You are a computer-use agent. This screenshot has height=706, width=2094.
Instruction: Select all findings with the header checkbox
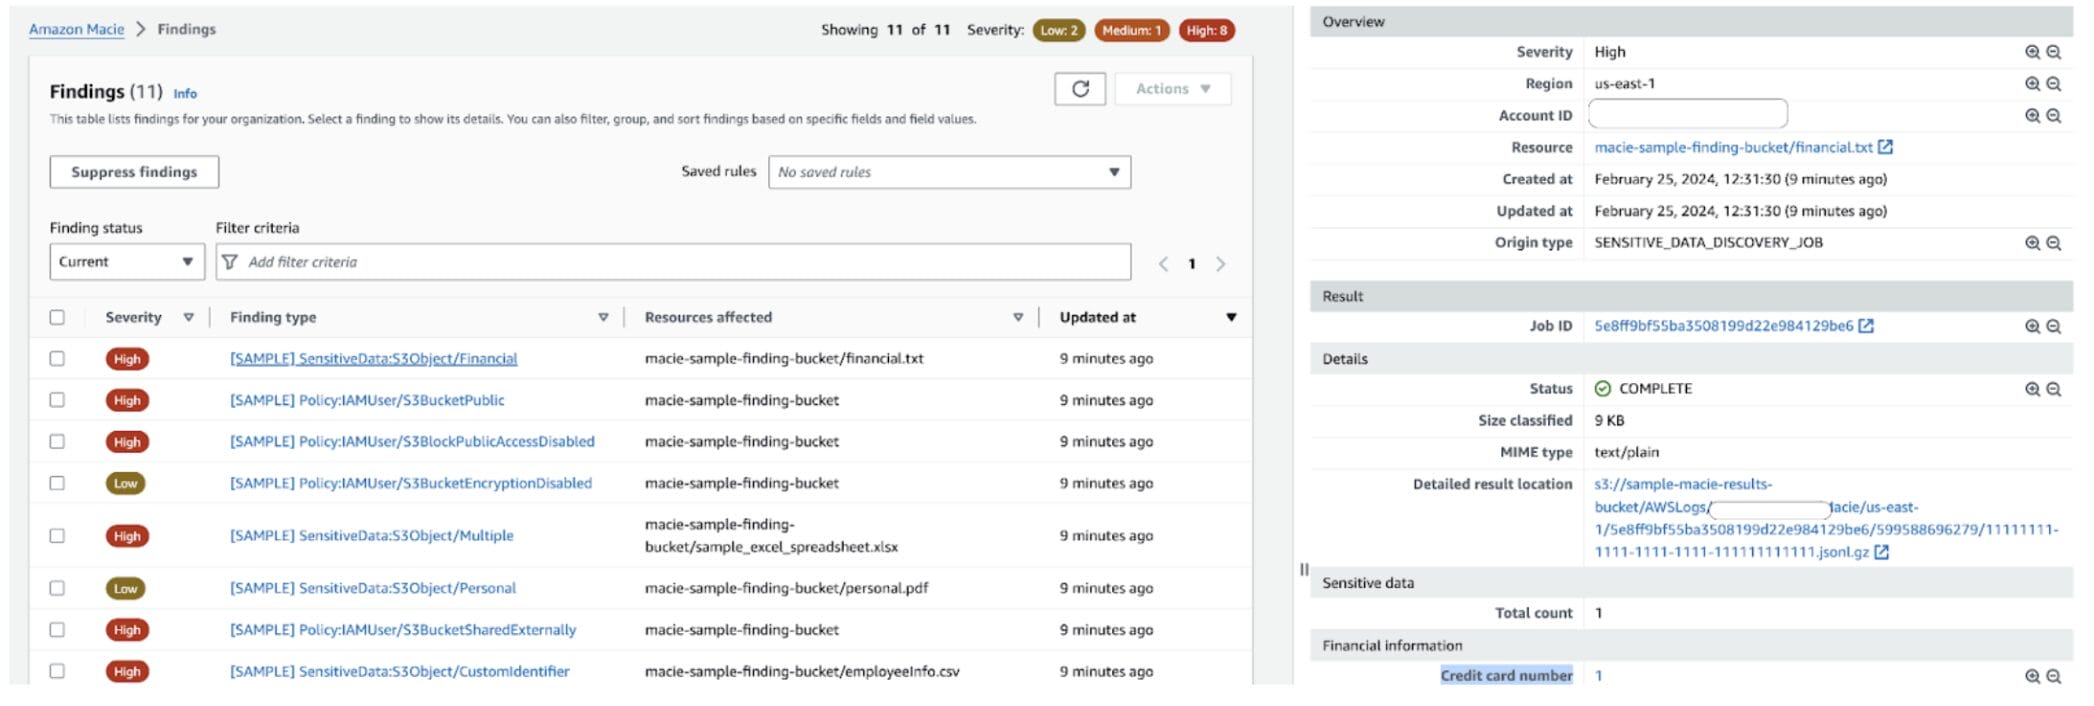pos(57,317)
